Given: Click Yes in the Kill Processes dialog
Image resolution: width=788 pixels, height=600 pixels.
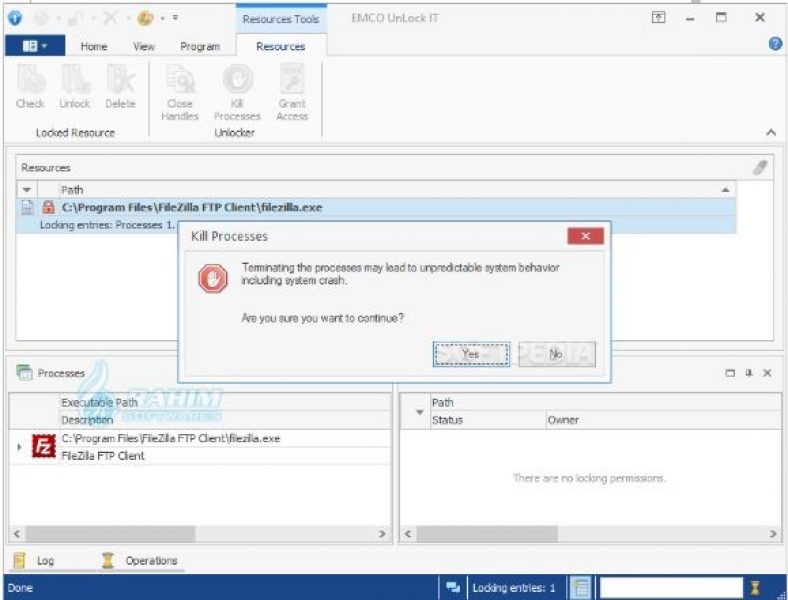Looking at the screenshot, I should (x=471, y=354).
